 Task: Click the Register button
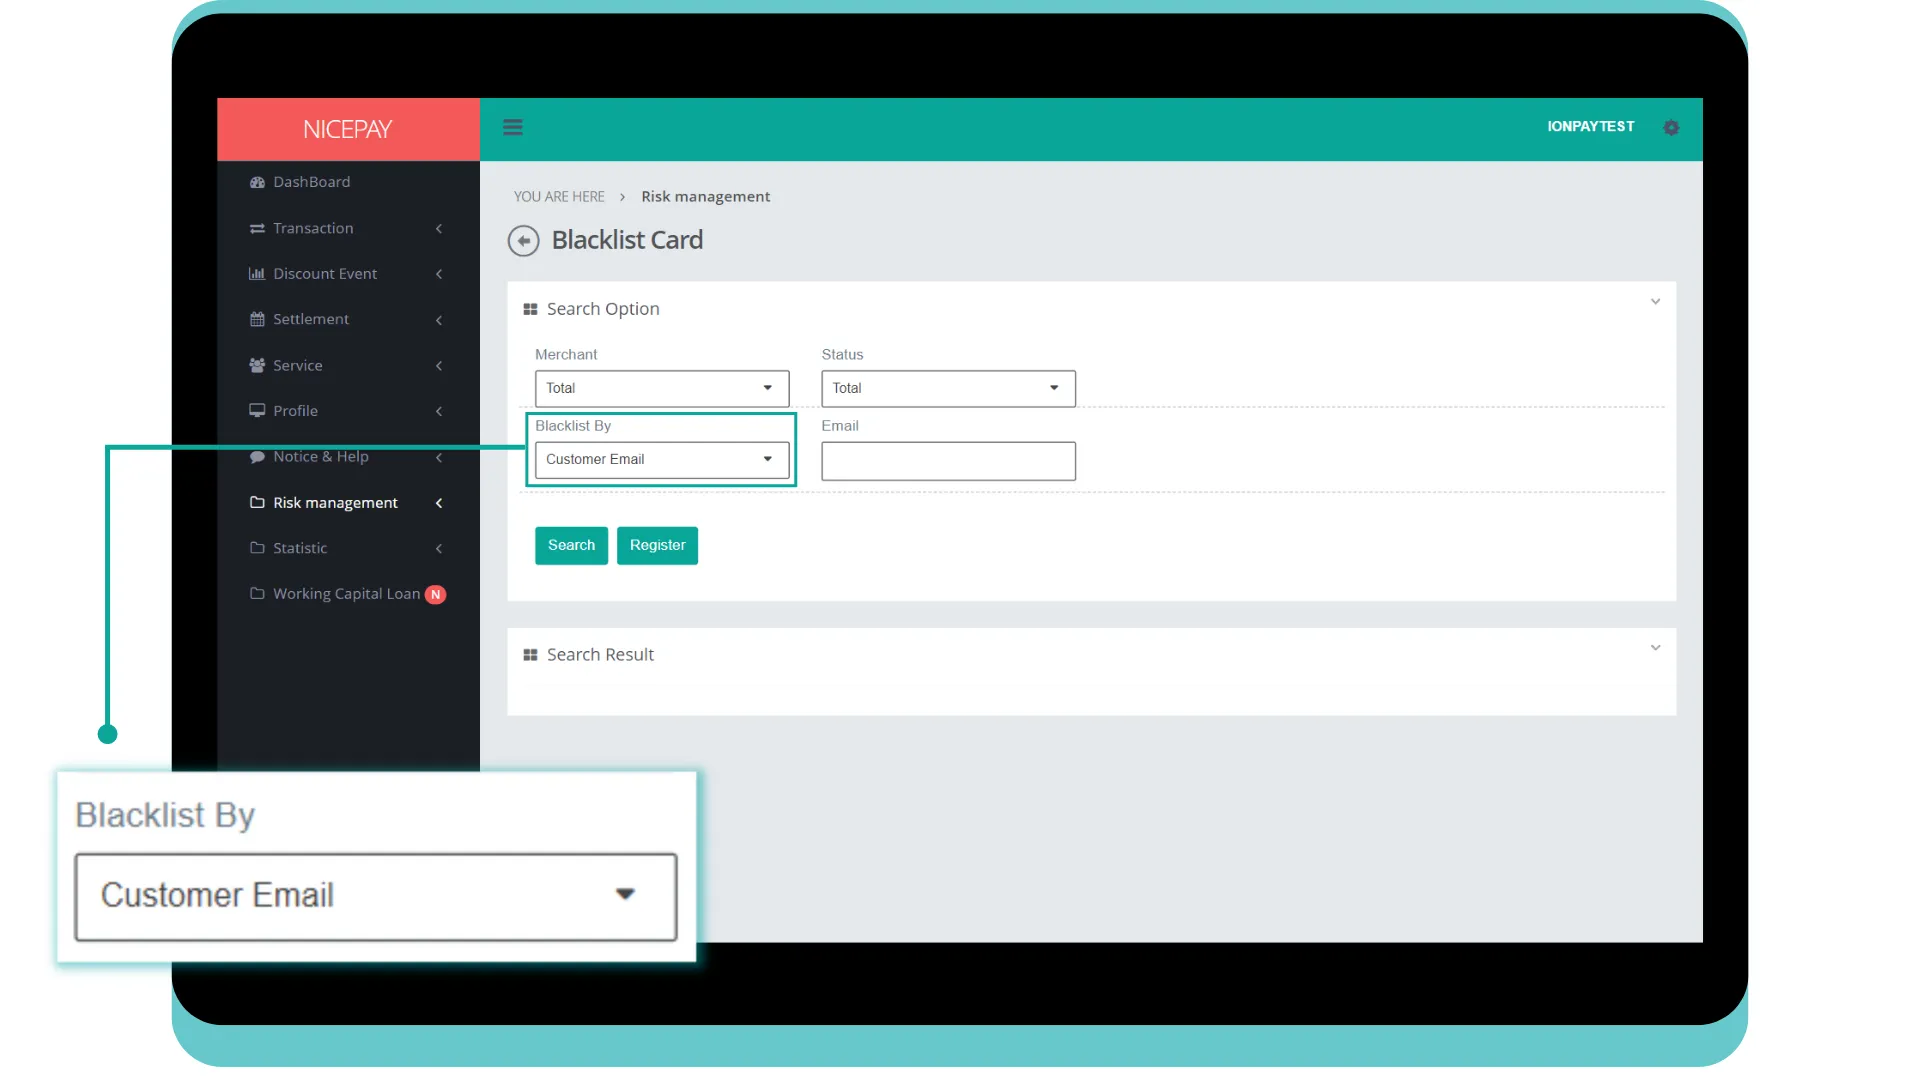coord(657,545)
